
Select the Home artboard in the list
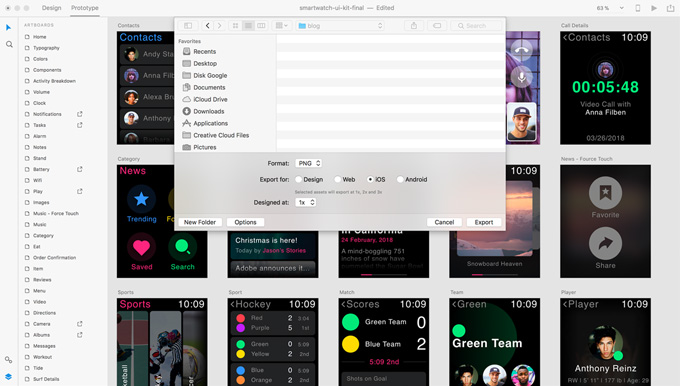pos(39,37)
